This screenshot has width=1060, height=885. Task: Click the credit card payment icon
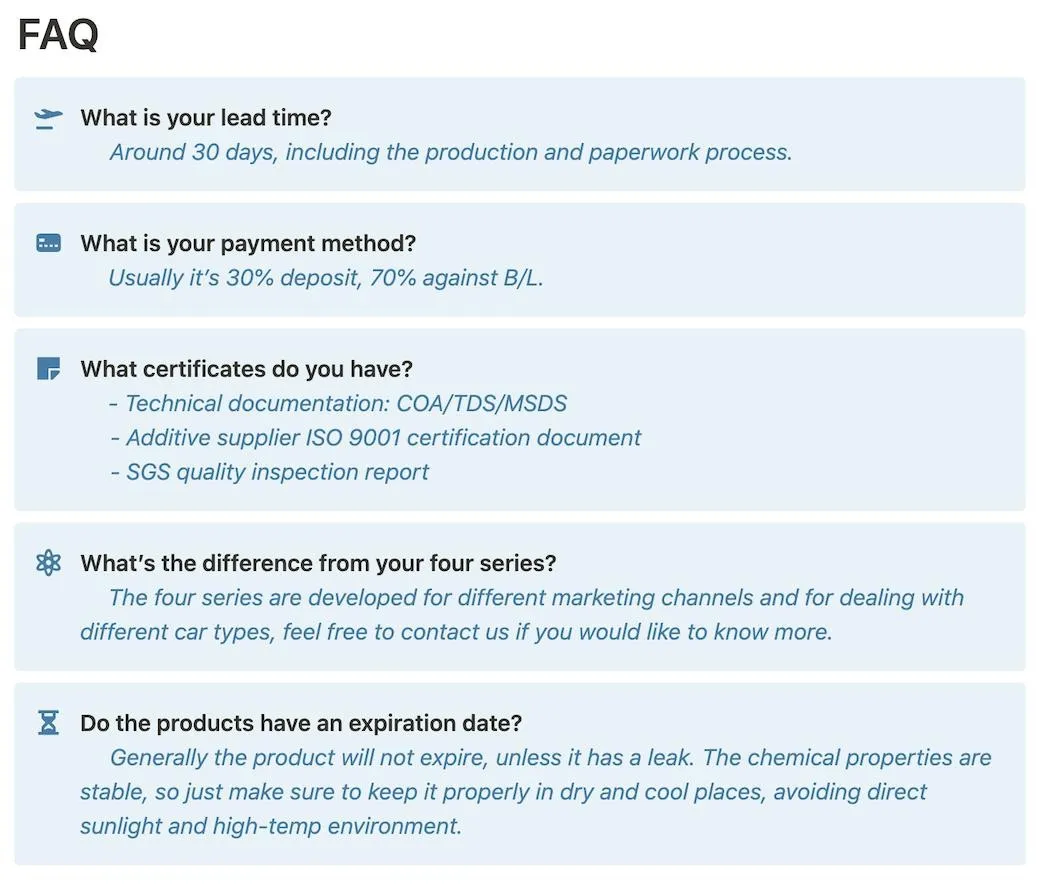point(48,244)
